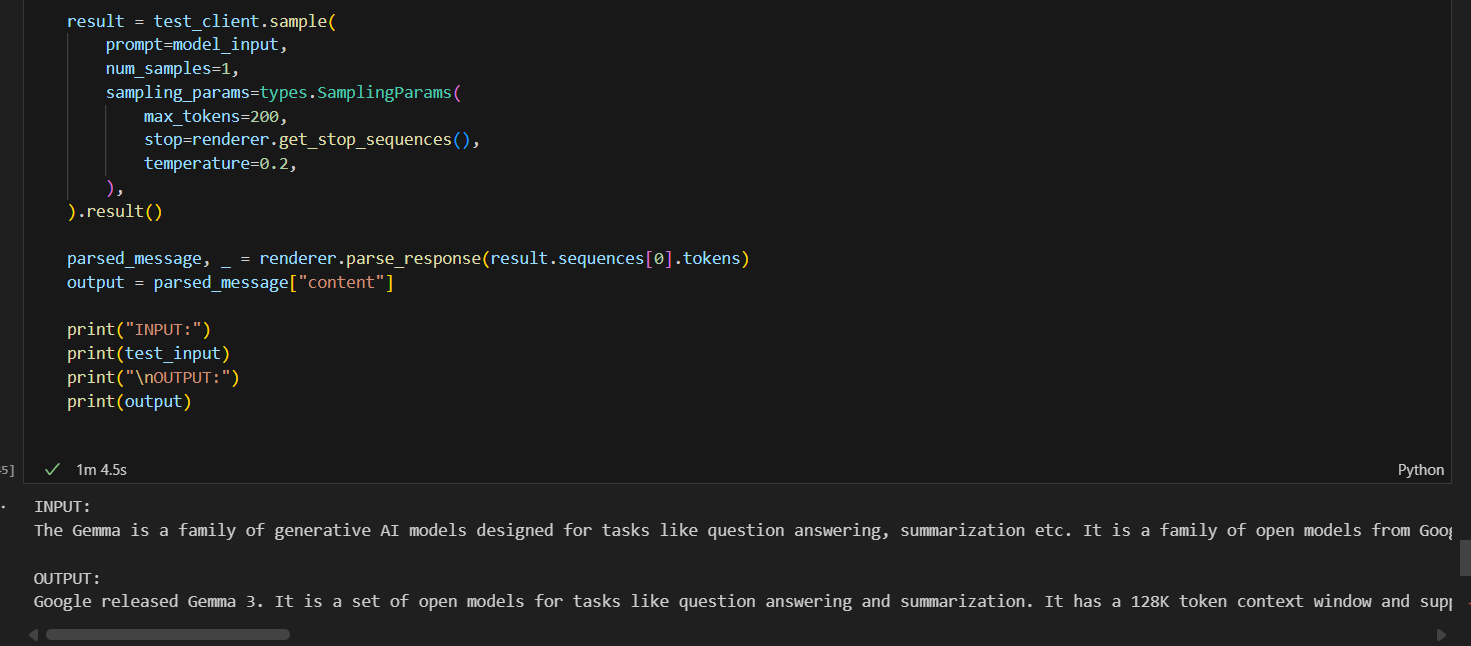The image size is (1471, 646).
Task: Click the "max_tokens=200," code line
Action: pos(216,117)
